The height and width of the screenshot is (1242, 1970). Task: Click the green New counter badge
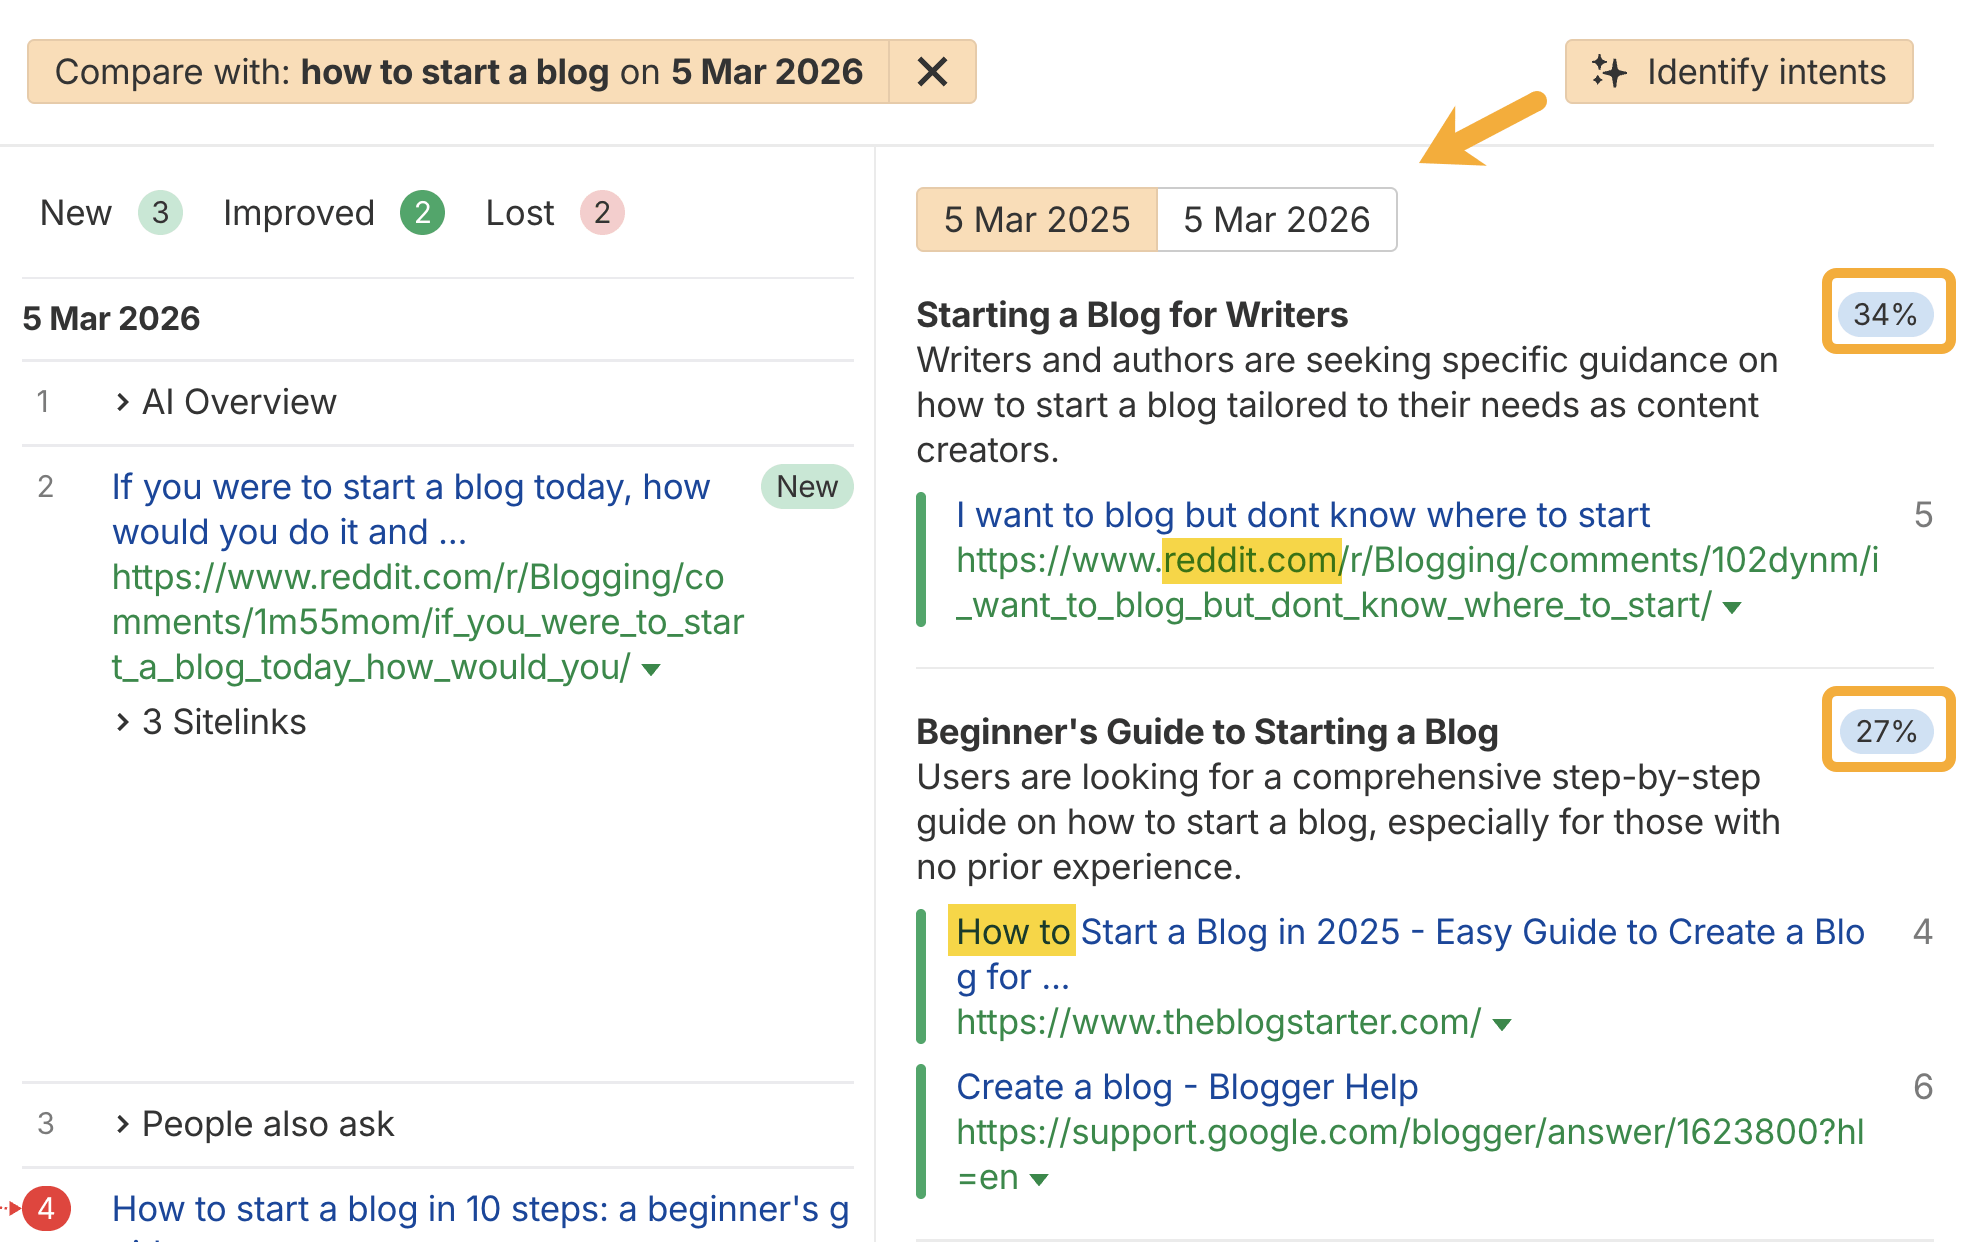(159, 212)
